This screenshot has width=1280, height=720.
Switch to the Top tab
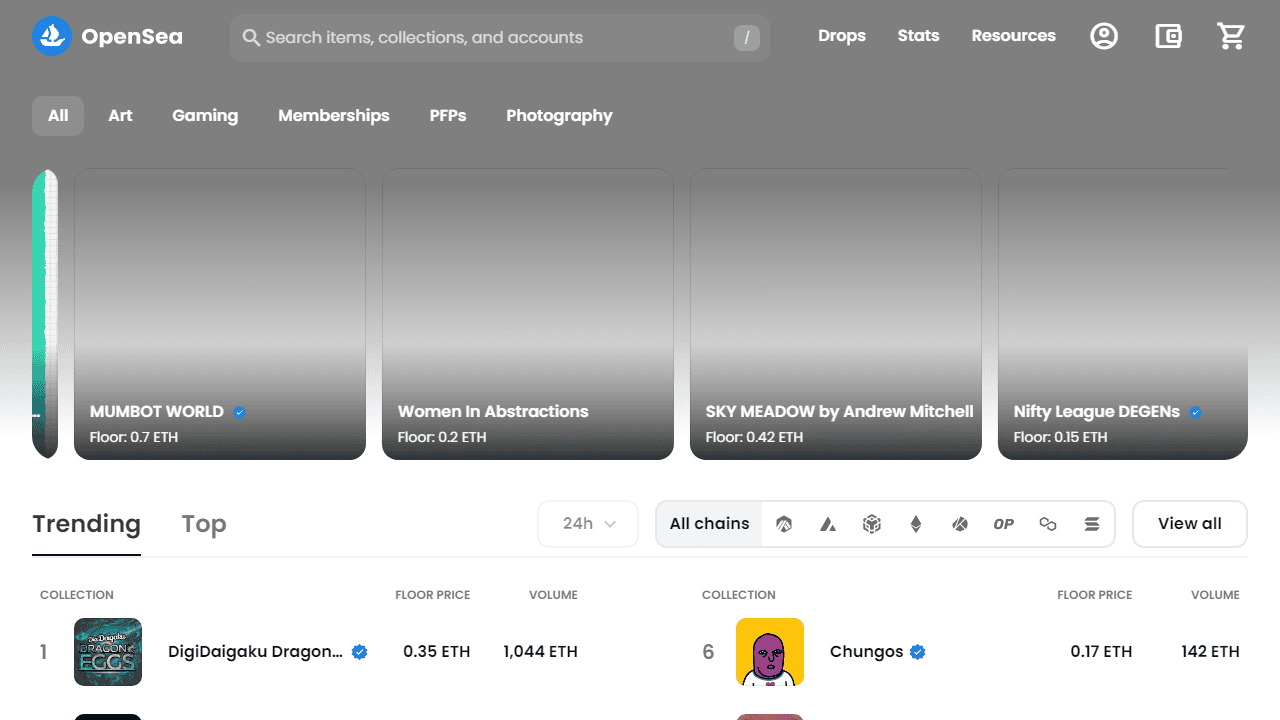pos(204,524)
